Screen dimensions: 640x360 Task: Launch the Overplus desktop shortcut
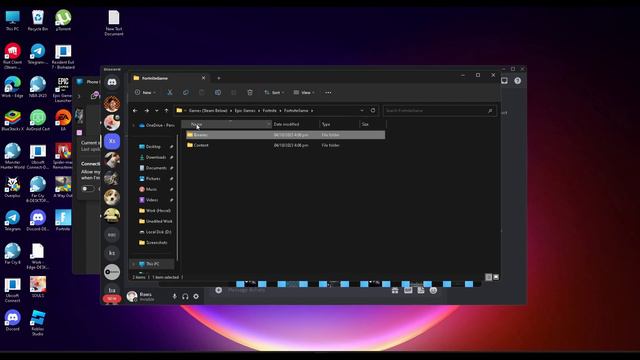(12, 187)
